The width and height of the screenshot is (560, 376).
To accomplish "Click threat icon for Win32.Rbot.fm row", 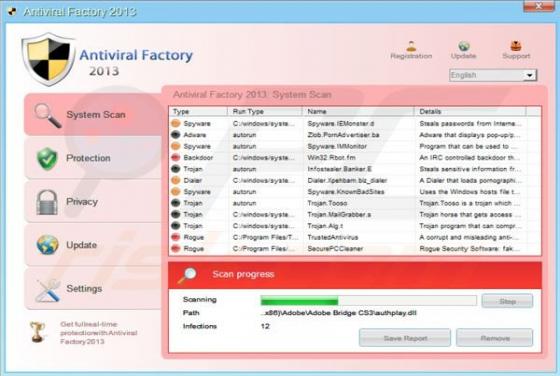I will pyautogui.click(x=175, y=157).
